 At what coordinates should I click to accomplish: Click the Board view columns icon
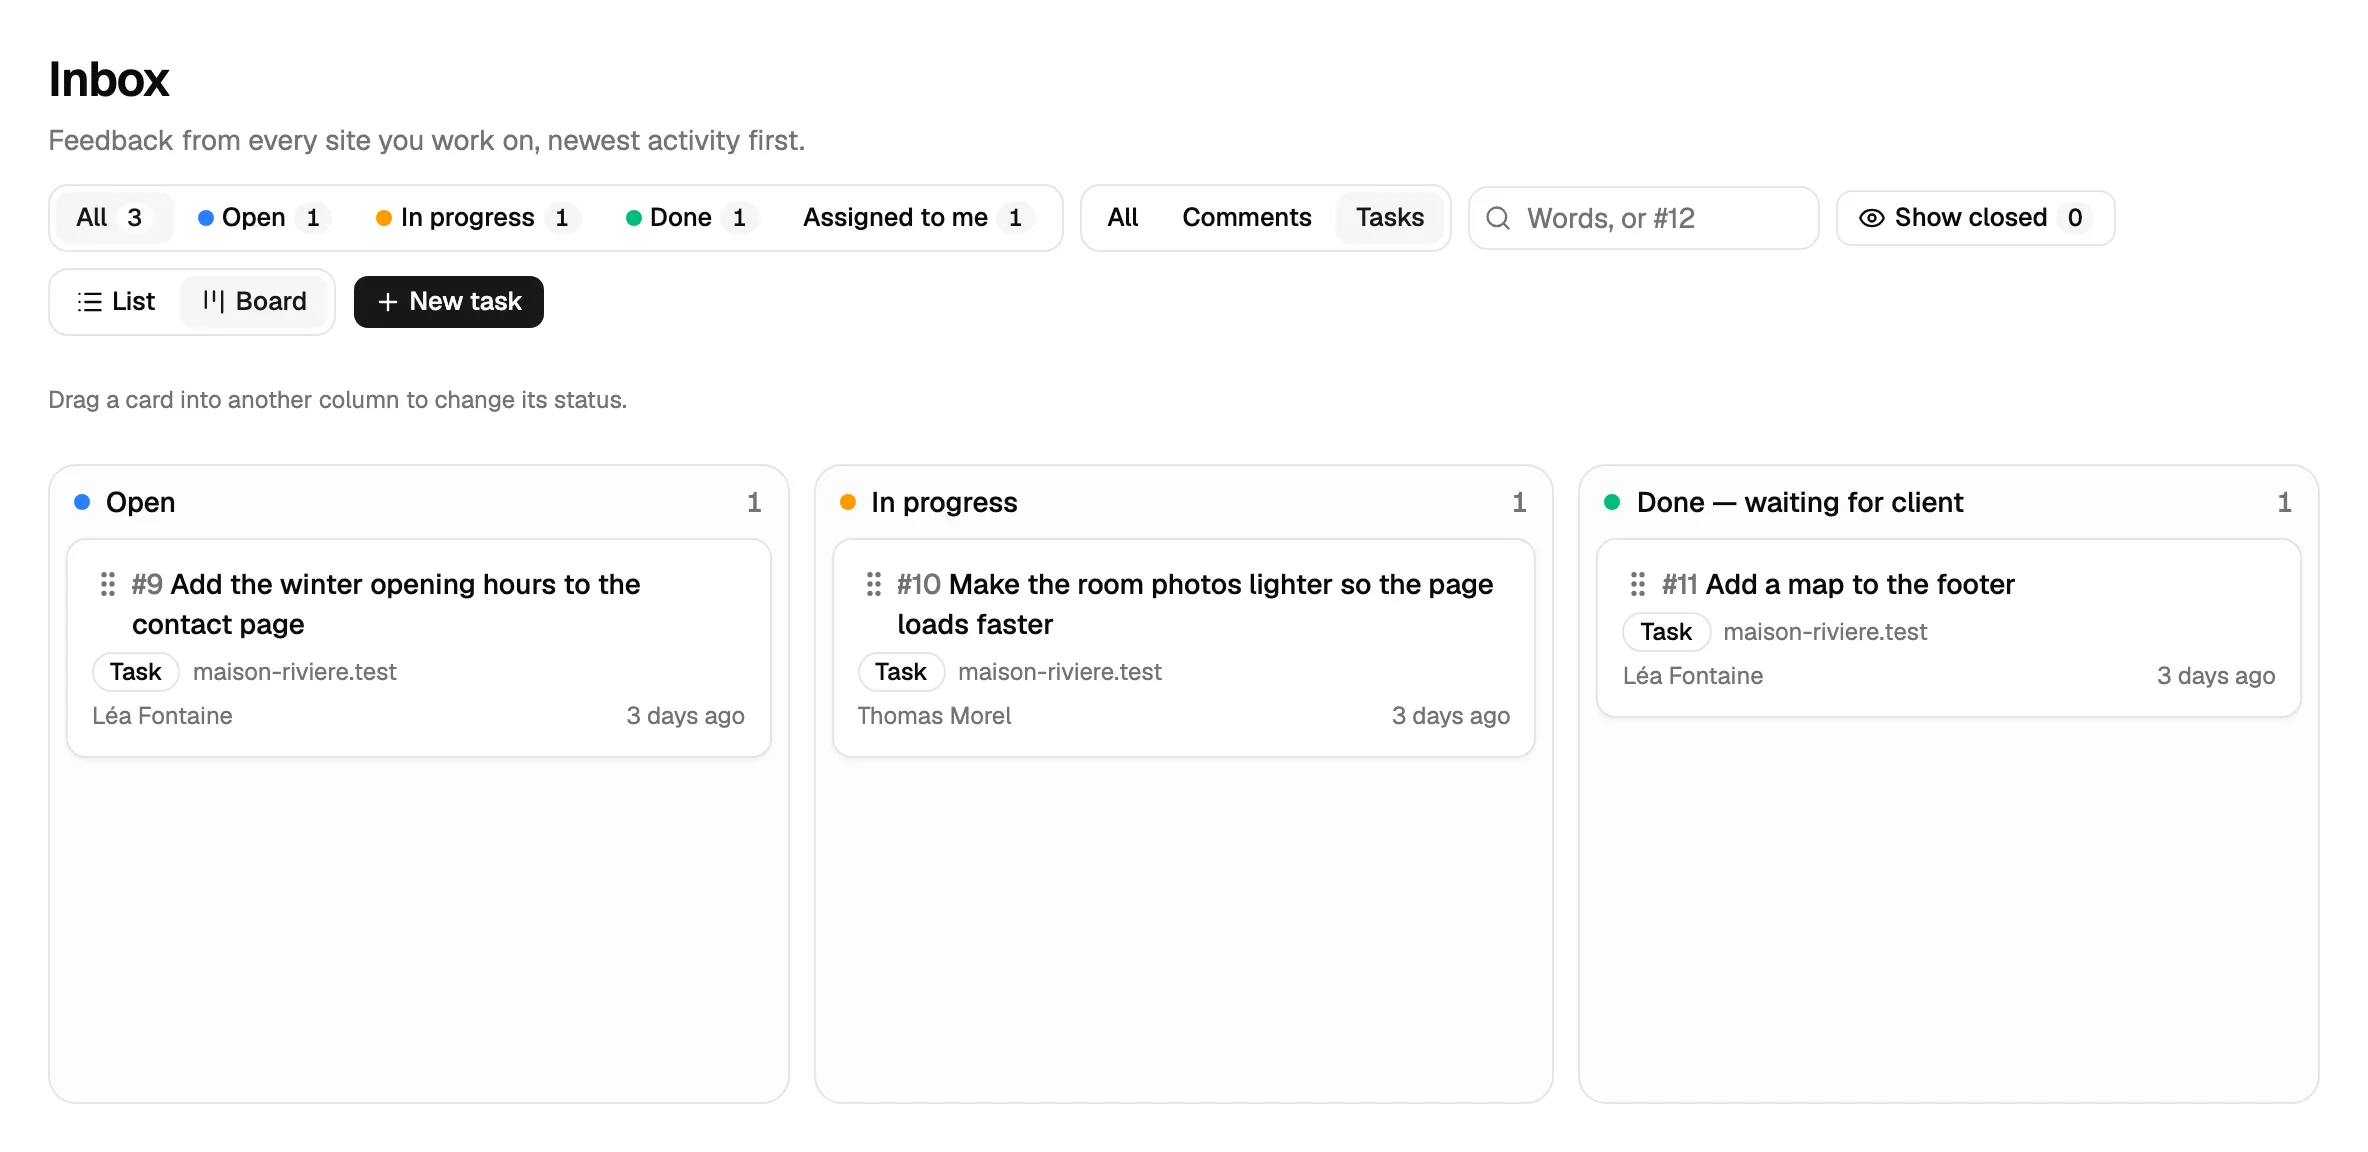213,301
